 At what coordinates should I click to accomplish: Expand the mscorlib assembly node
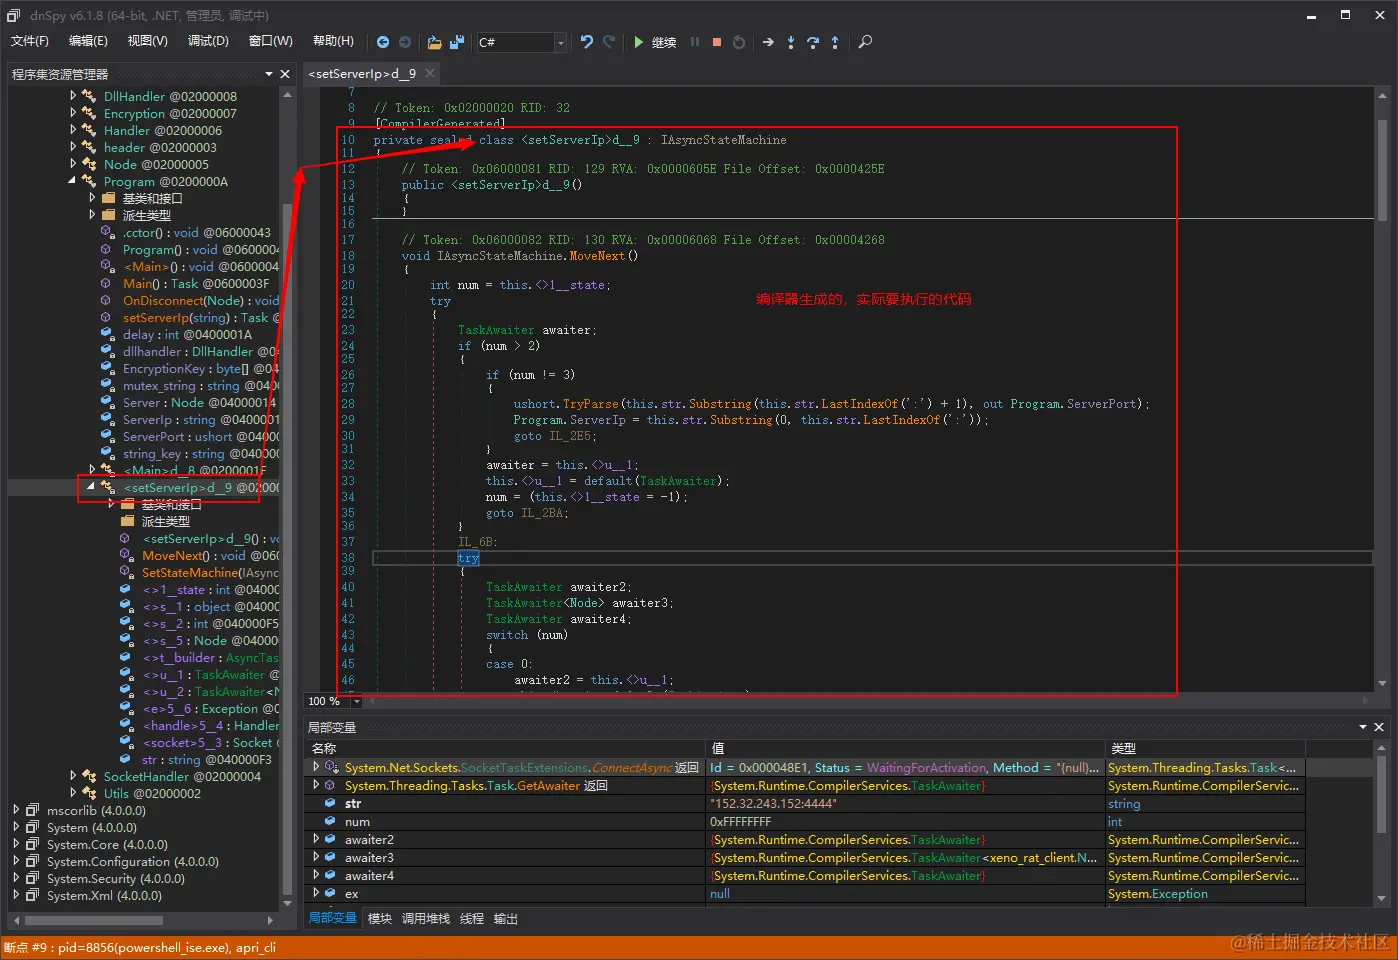(x=16, y=810)
